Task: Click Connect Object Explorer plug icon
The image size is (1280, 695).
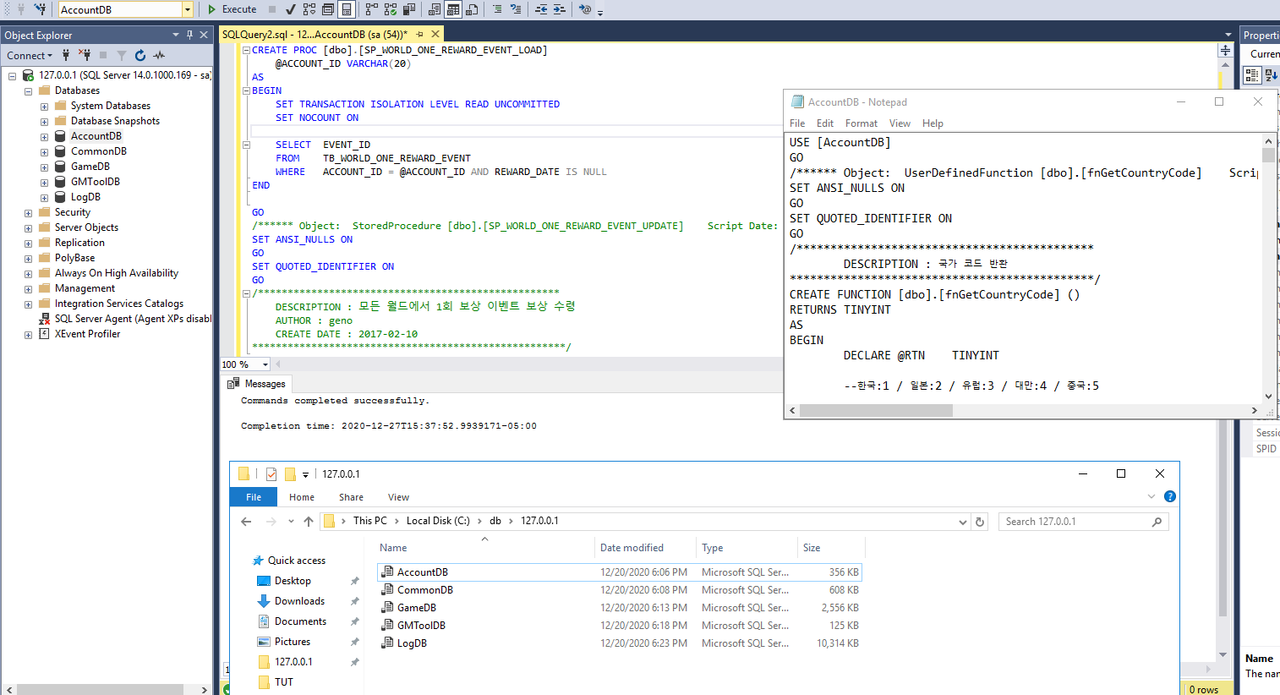Action: coord(66,55)
